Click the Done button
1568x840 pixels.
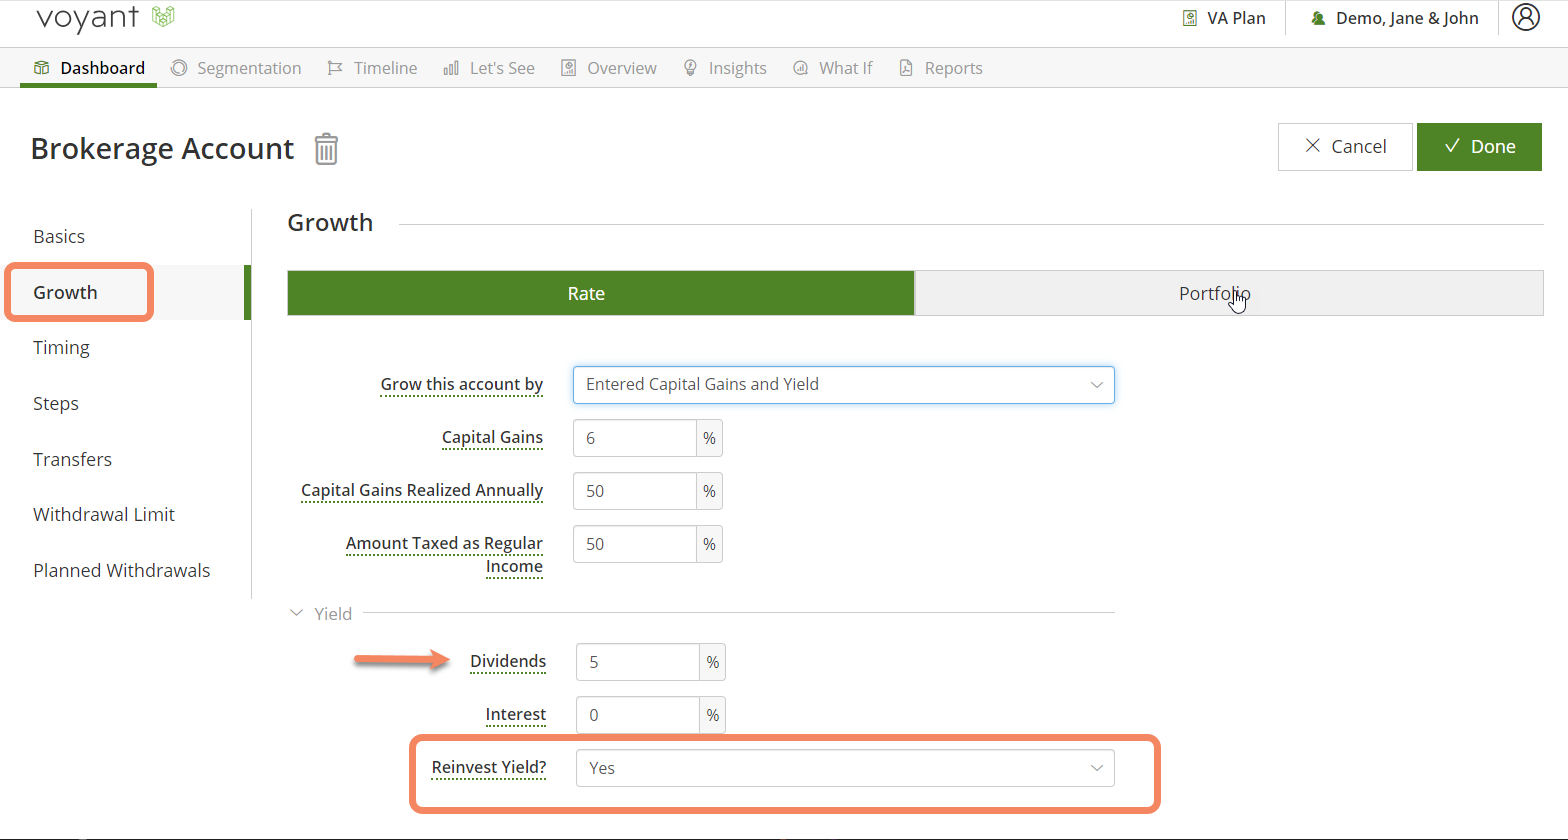click(x=1479, y=147)
